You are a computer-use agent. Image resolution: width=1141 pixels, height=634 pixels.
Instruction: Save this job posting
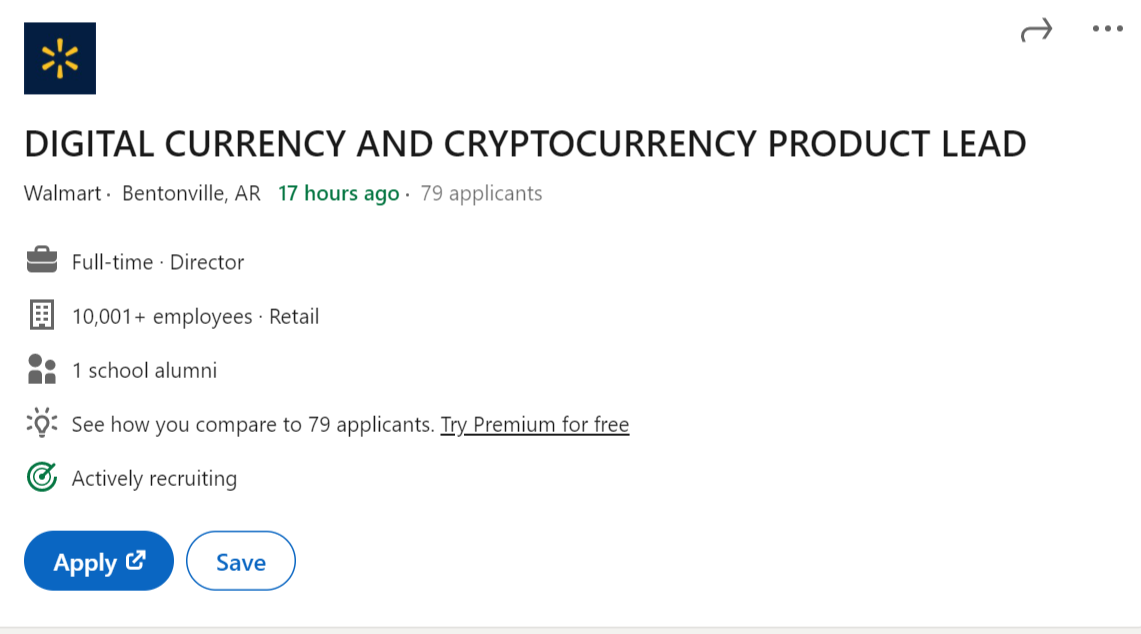pyautogui.click(x=240, y=562)
